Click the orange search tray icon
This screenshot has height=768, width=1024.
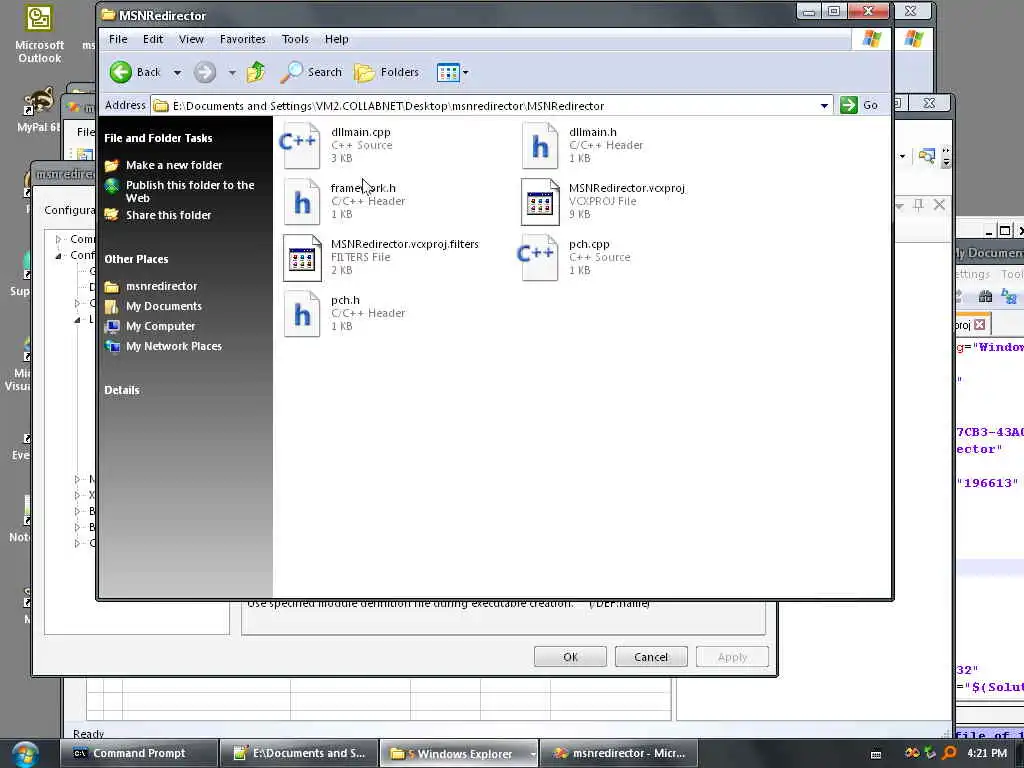tap(950, 753)
